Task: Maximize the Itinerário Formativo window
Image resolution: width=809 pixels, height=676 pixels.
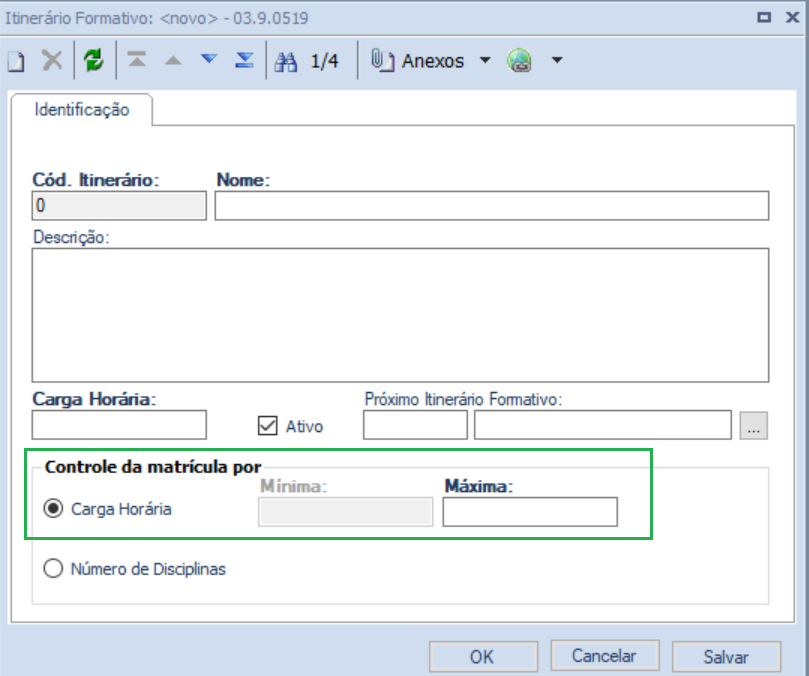Action: [764, 18]
